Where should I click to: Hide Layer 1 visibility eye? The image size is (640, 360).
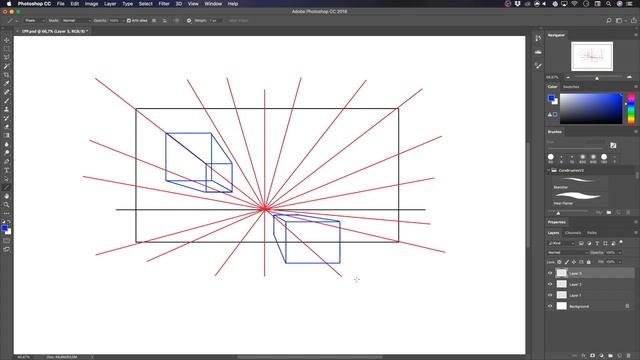pyautogui.click(x=550, y=295)
